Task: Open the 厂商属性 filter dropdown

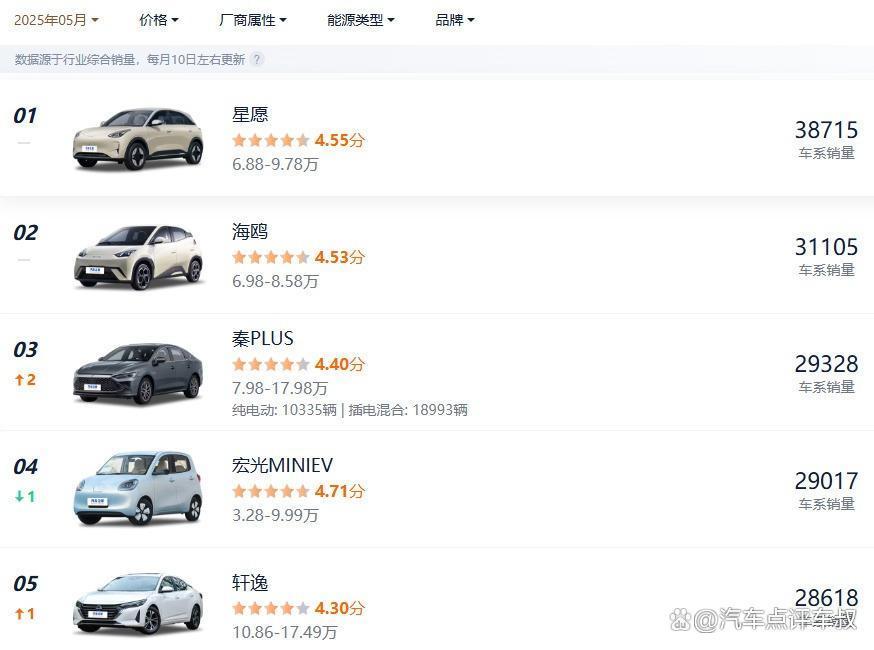Action: pyautogui.click(x=252, y=20)
